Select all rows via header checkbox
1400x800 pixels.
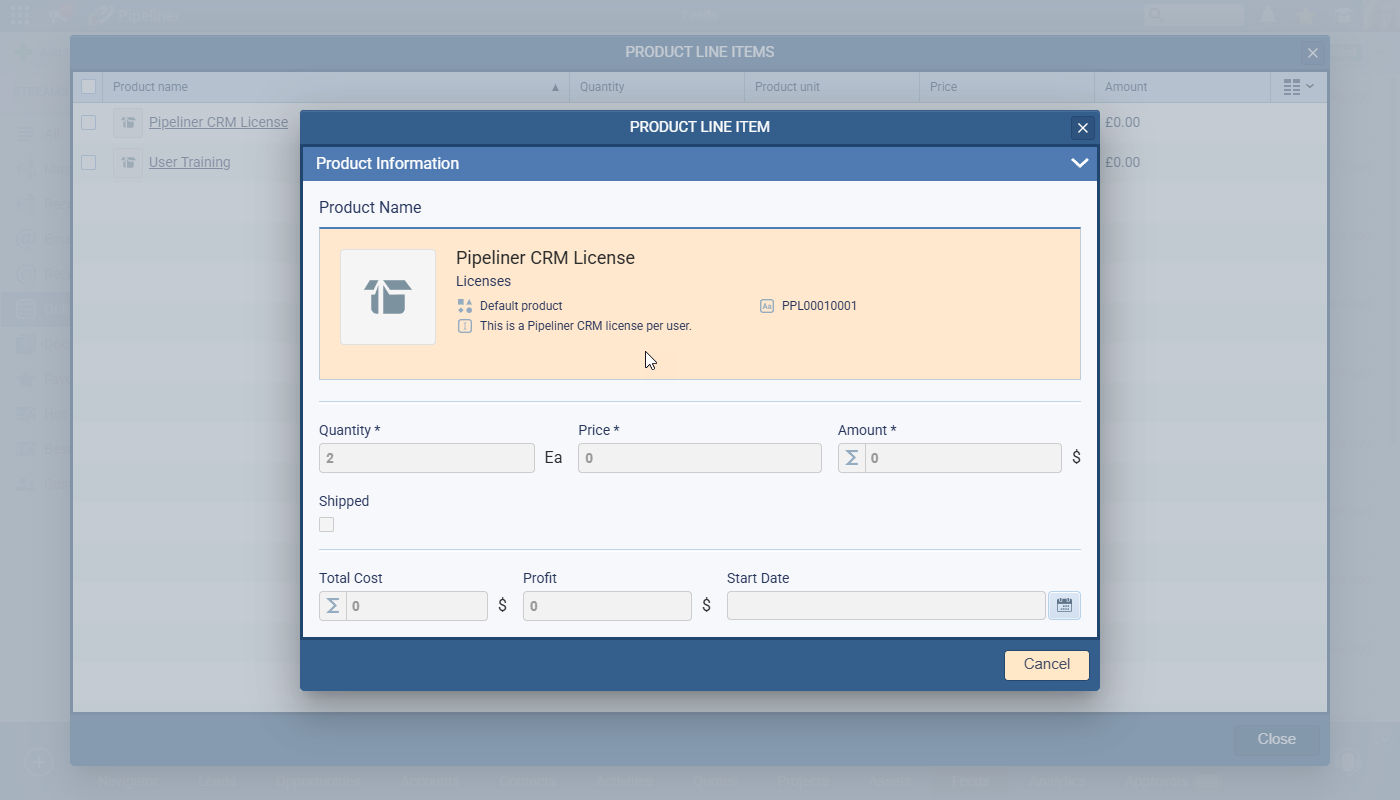point(89,87)
